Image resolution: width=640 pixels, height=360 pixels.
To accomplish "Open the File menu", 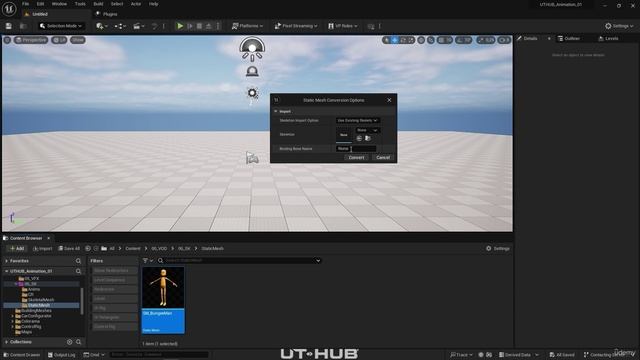I will click(25, 4).
